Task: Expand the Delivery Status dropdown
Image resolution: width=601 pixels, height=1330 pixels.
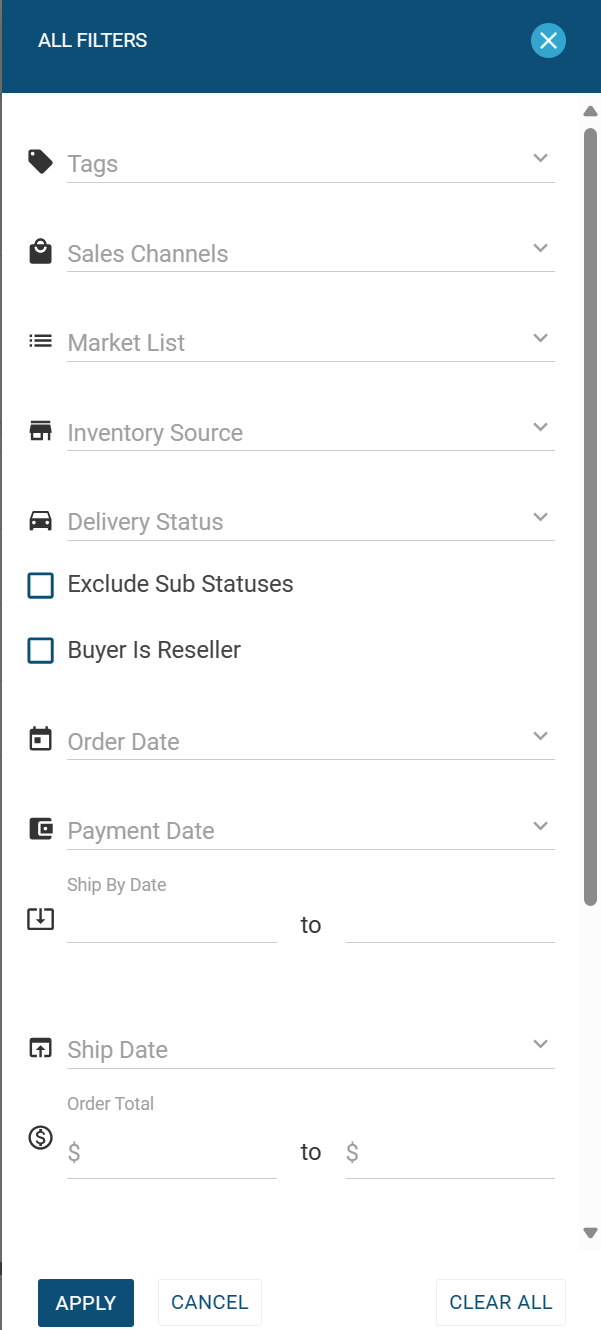Action: click(311, 522)
